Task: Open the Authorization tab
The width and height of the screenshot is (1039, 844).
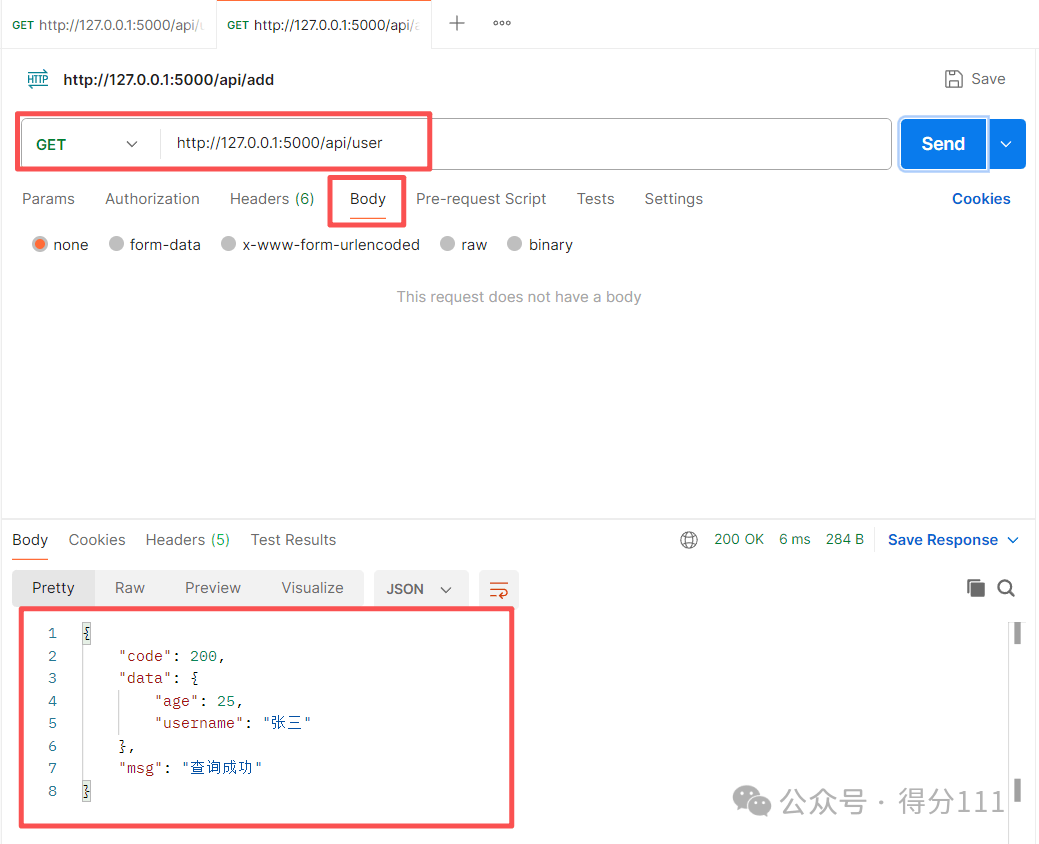Action: pos(152,199)
